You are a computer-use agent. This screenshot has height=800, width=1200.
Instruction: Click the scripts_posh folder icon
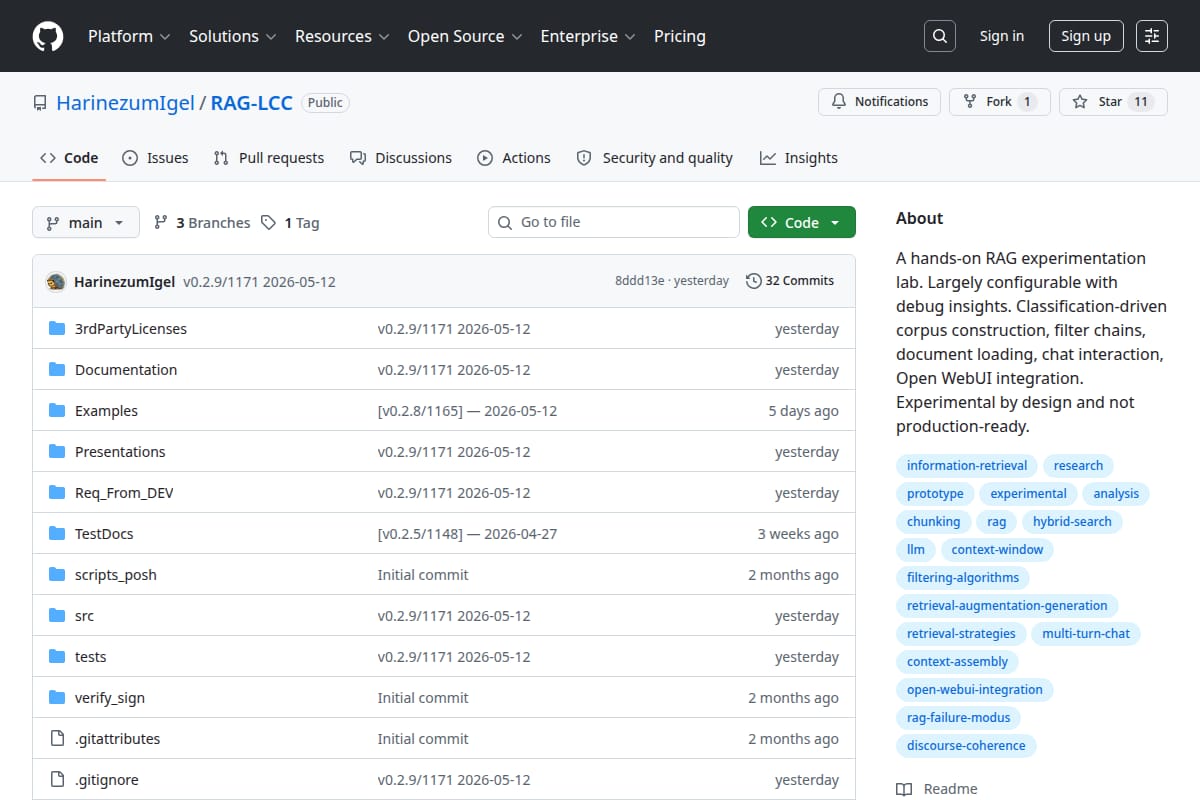coord(57,575)
